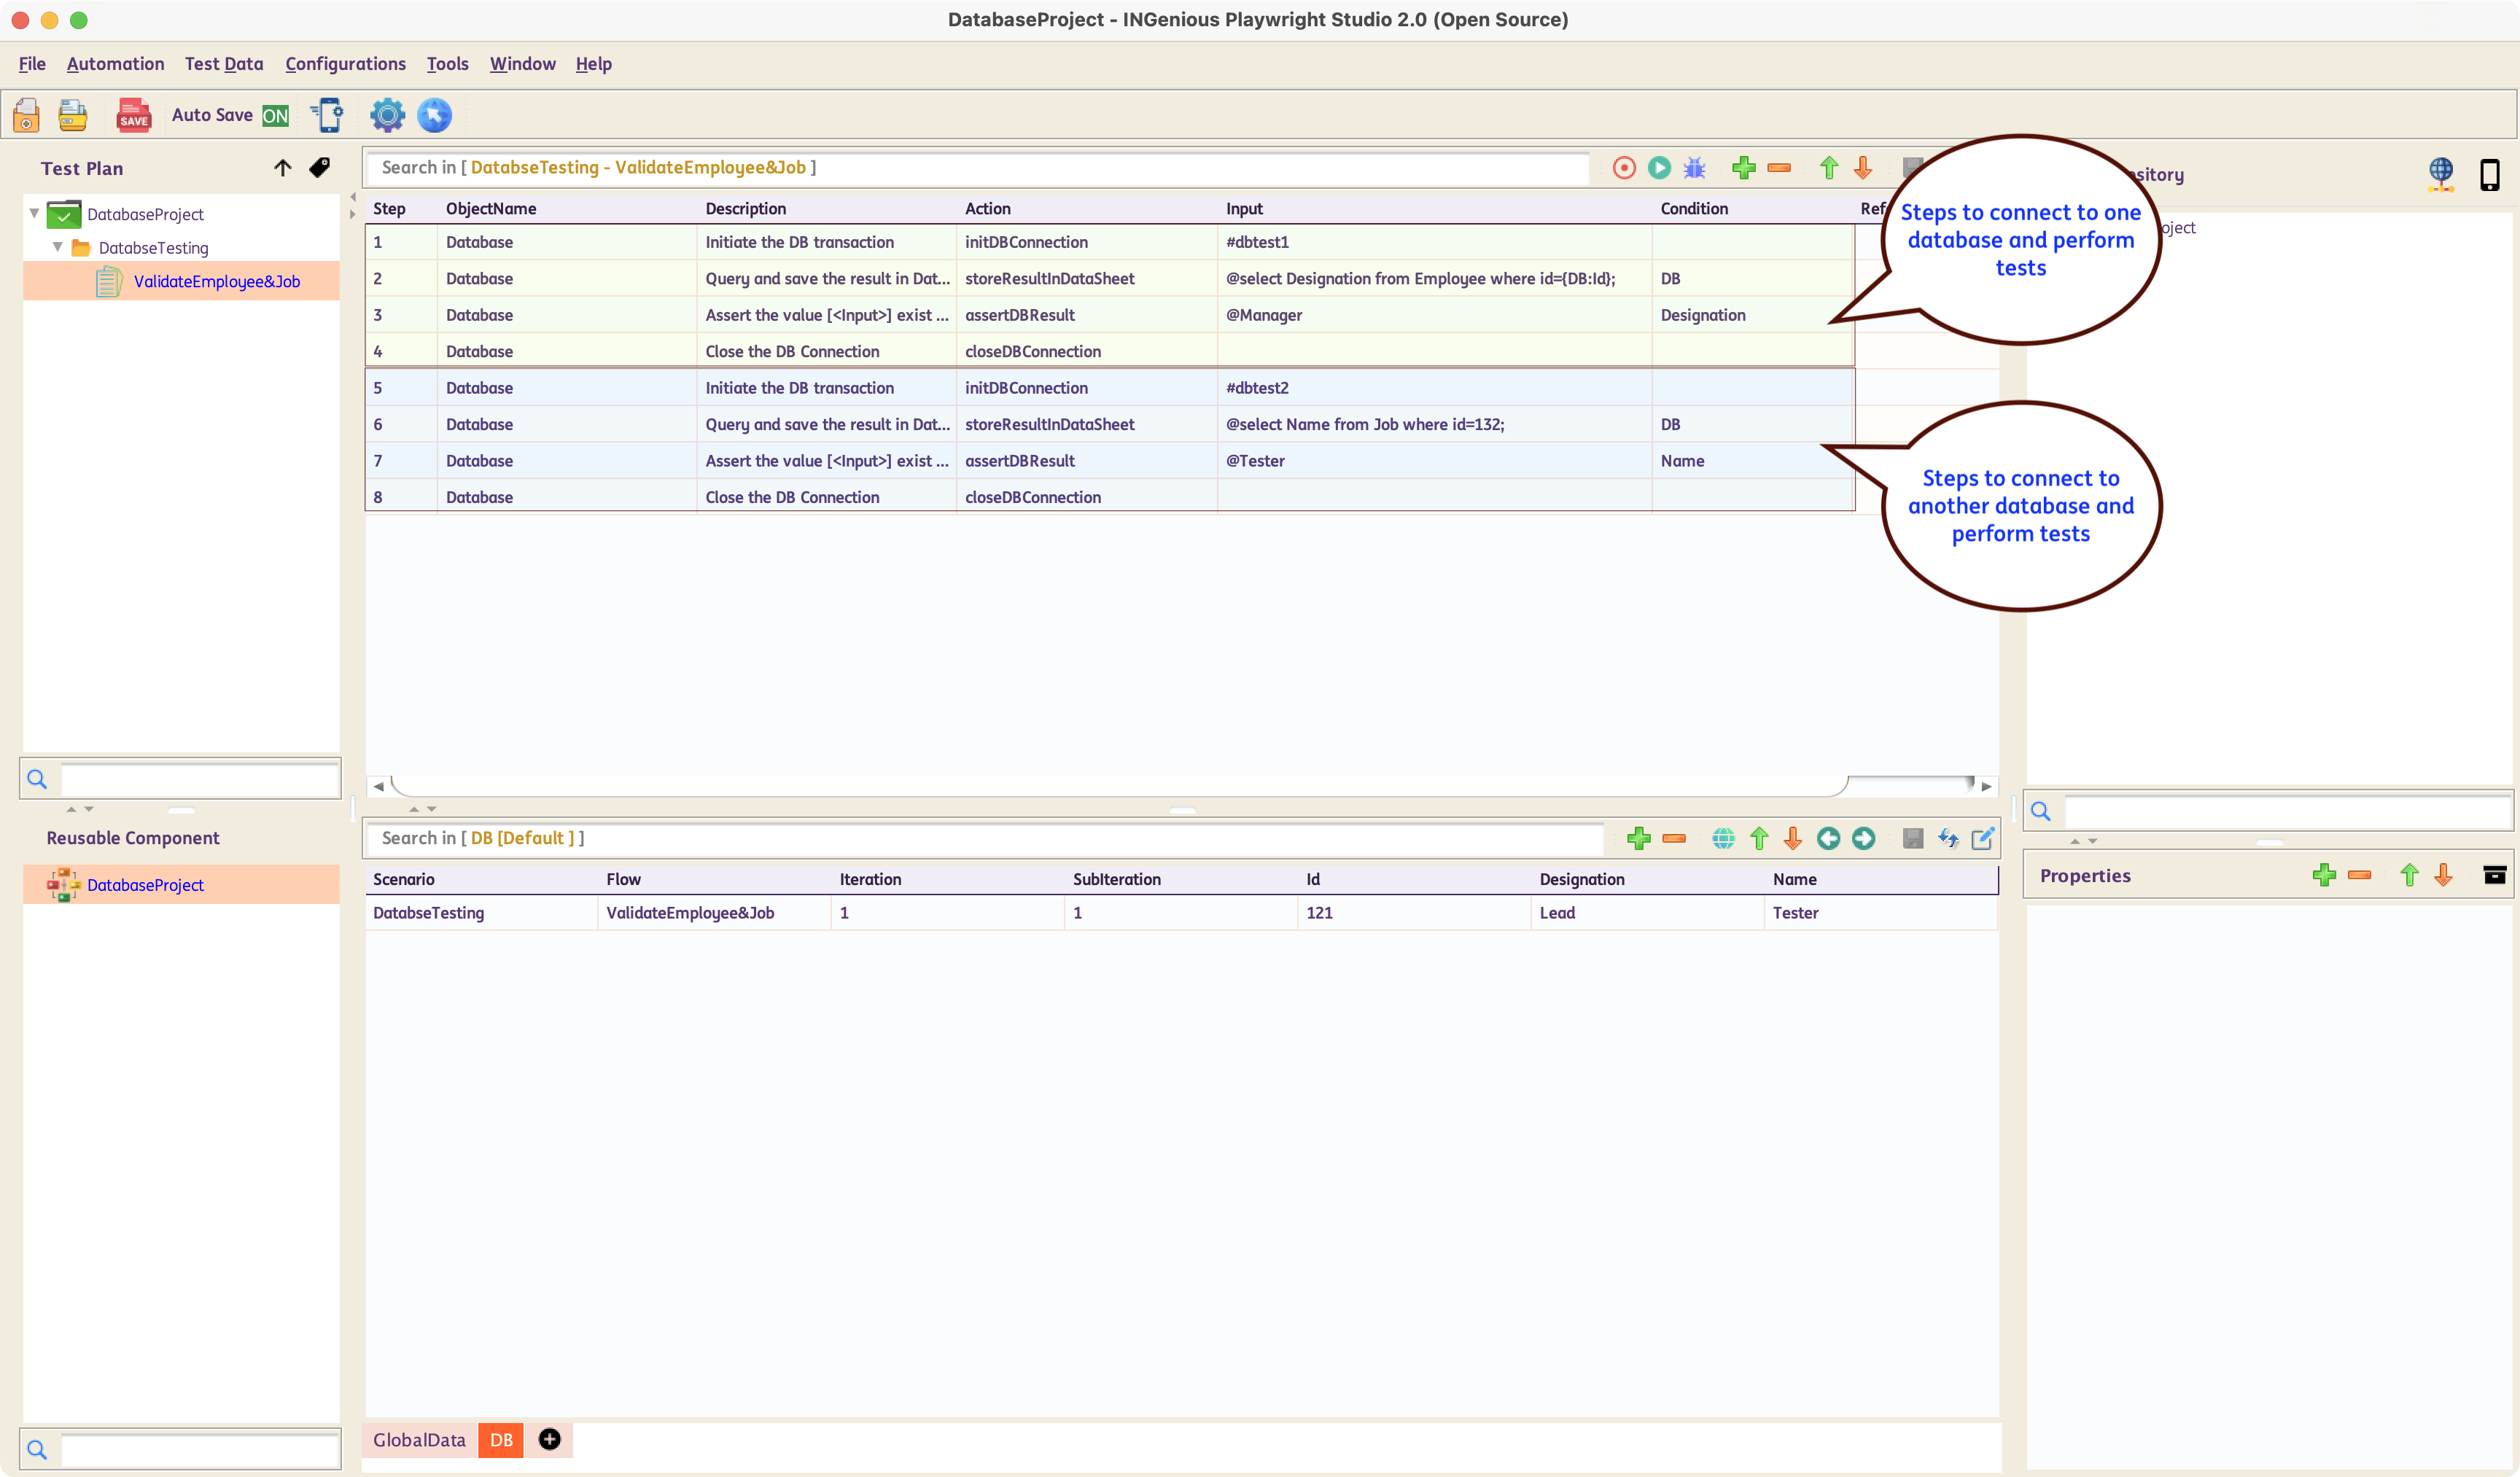
Task: Add a property with green plus
Action: pyautogui.click(x=2325, y=875)
